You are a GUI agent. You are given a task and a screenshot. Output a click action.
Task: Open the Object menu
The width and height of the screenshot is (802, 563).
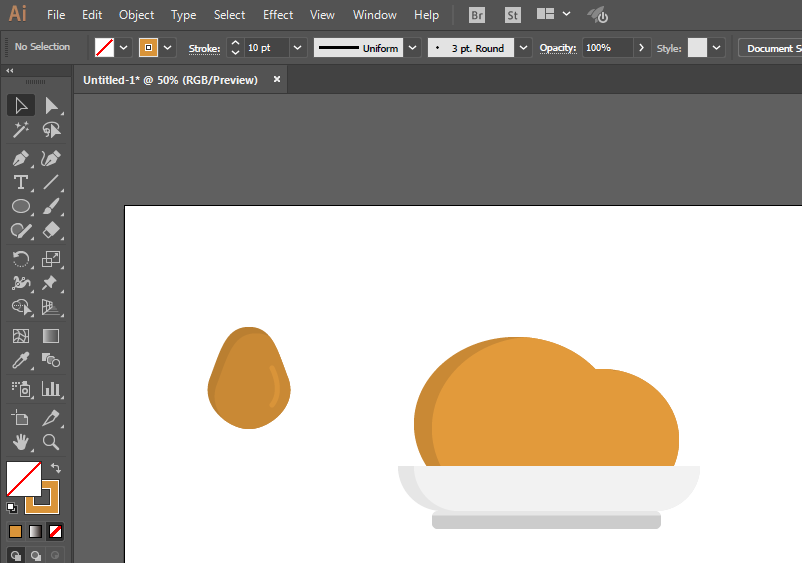click(136, 15)
